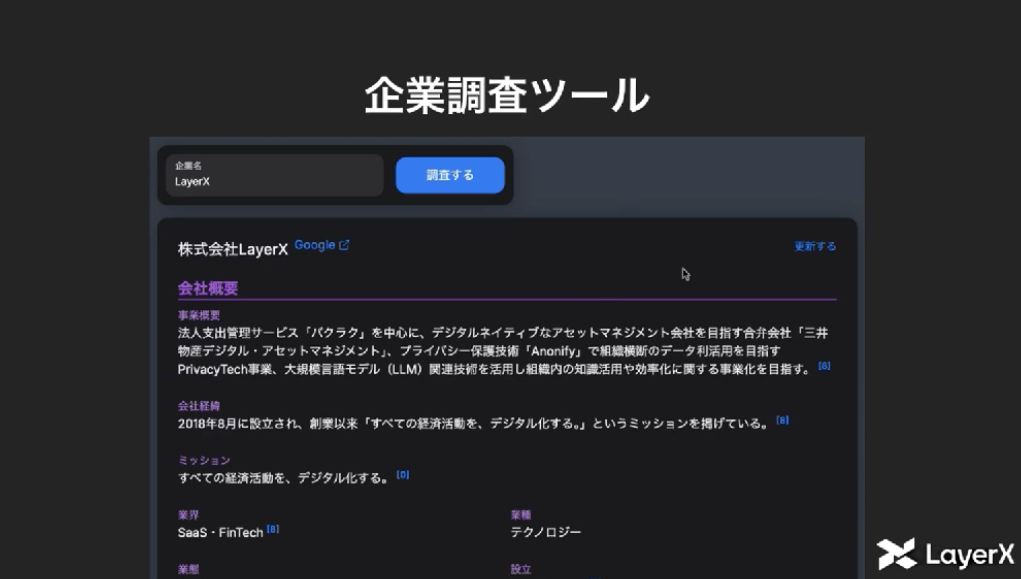Focus the 企業名 input field containing LayerX
Screen dimensions: 1021x579
(274, 175)
